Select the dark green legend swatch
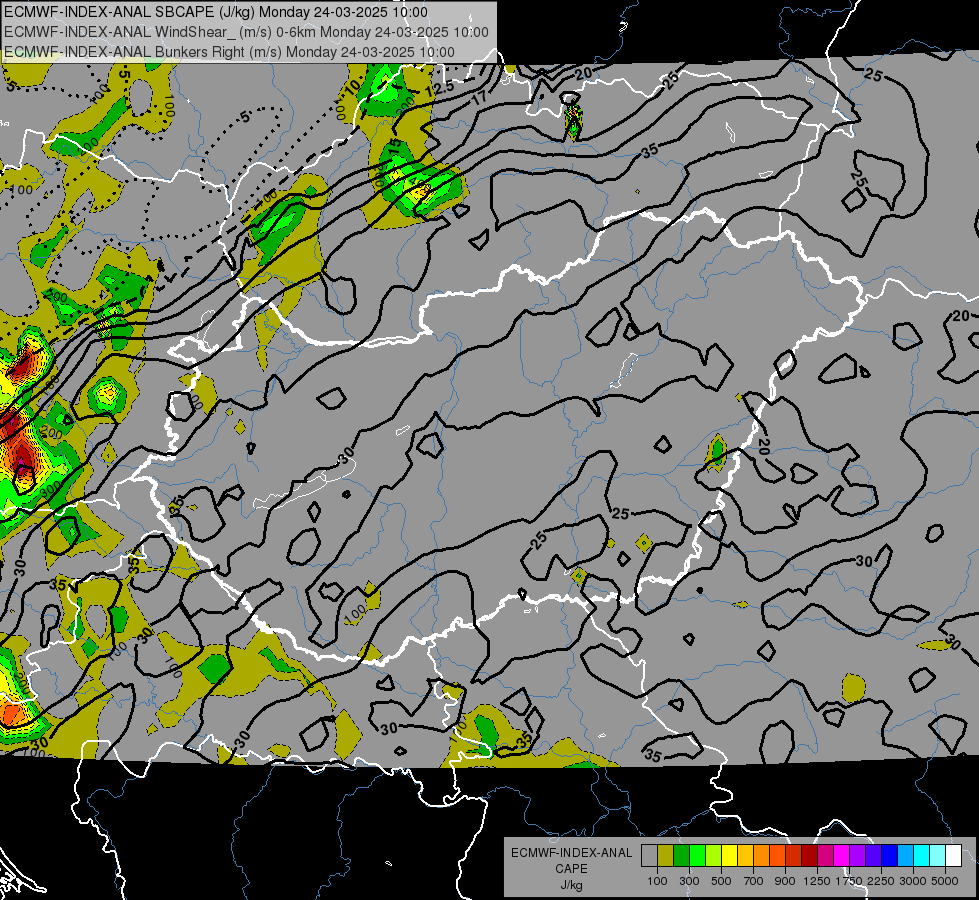 [682, 856]
